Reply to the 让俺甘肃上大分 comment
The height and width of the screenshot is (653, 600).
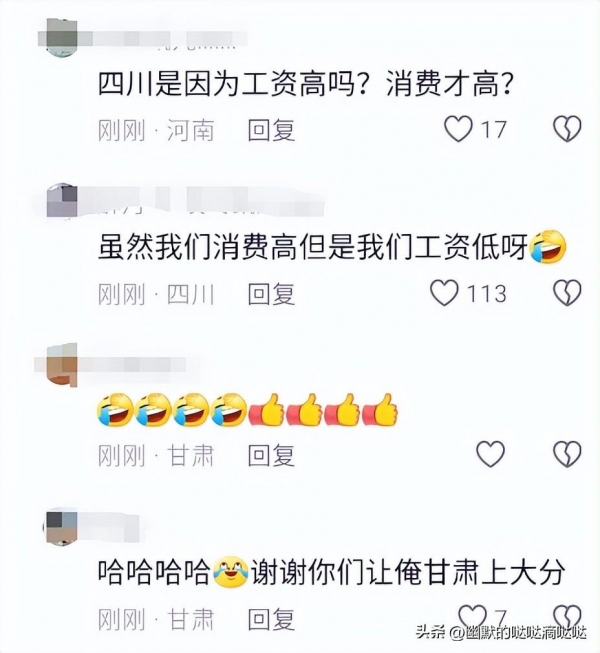[x=271, y=618]
